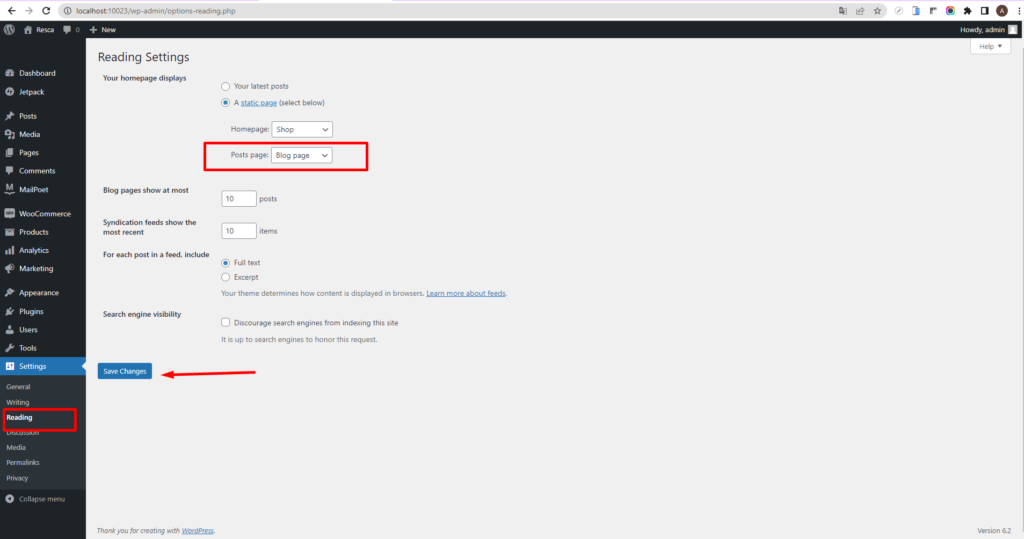Go forward in browser history
This screenshot has height=539, width=1024.
29,10
